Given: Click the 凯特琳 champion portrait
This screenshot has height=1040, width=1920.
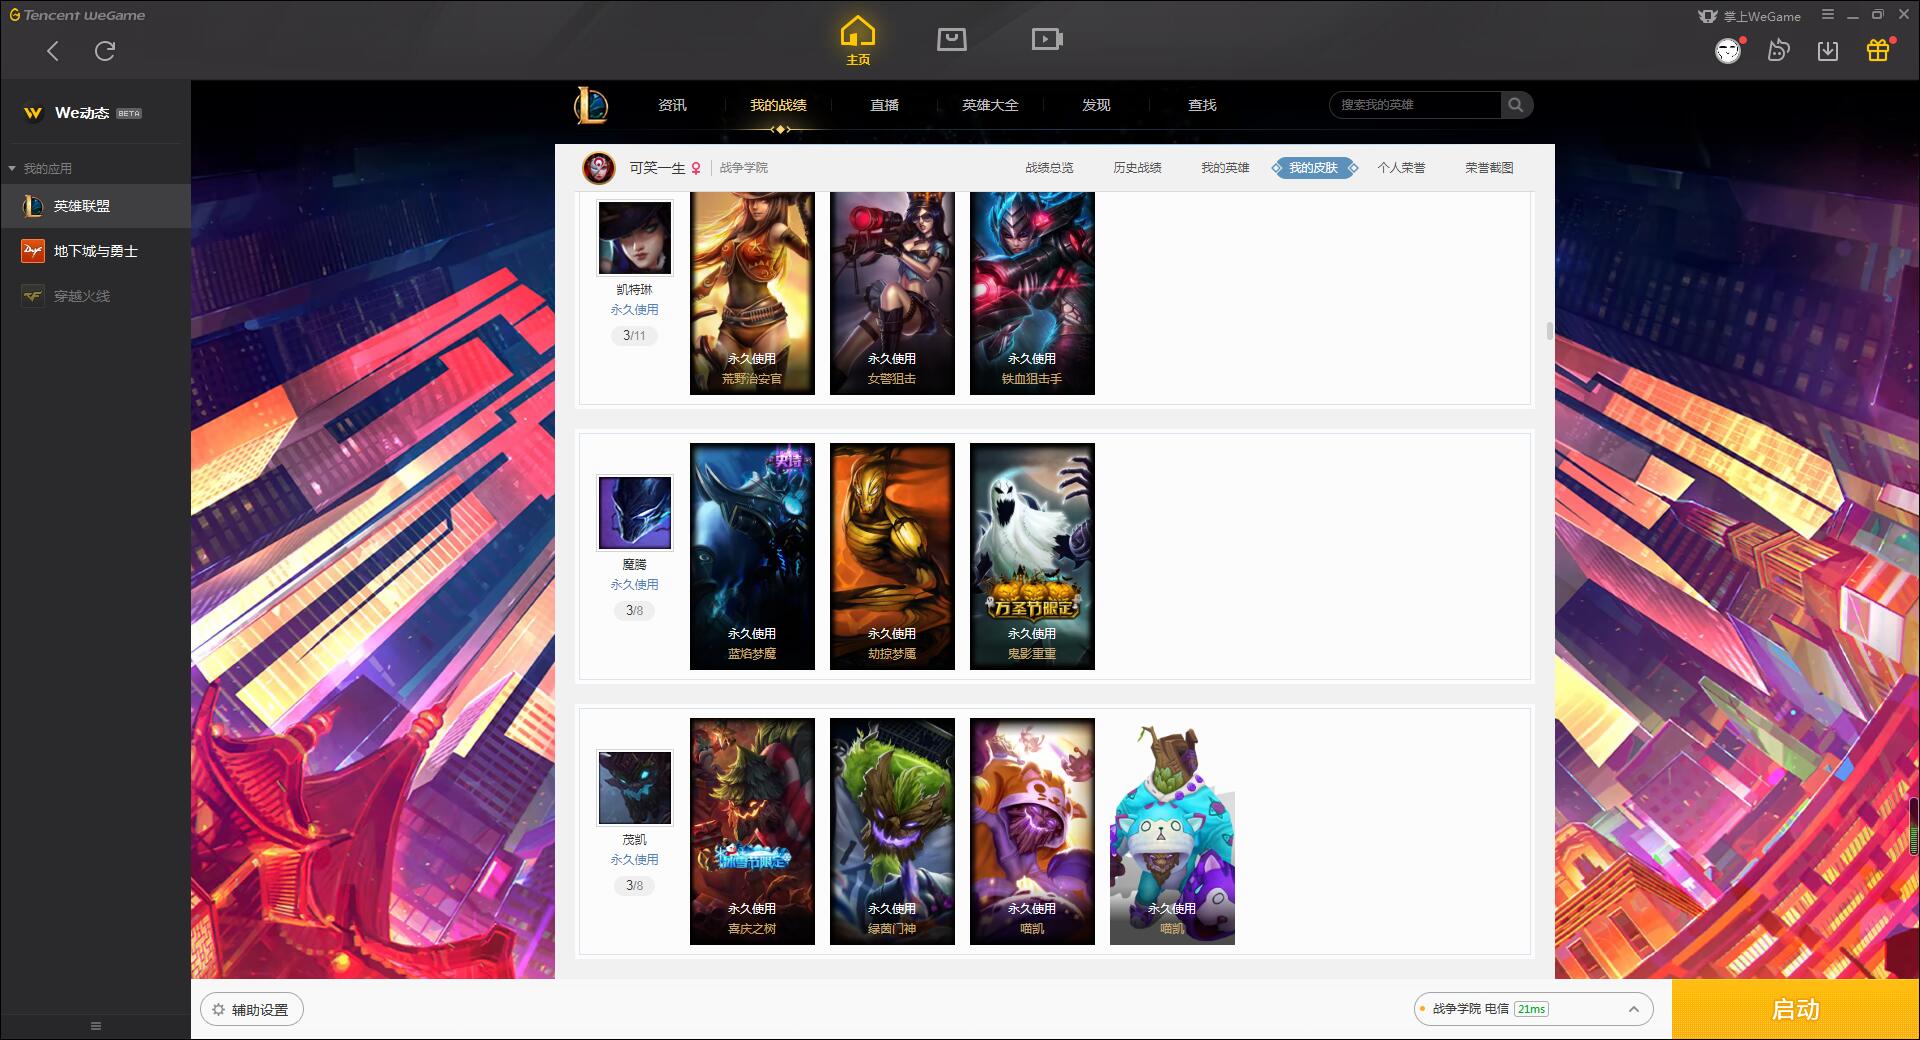Looking at the screenshot, I should pos(635,238).
